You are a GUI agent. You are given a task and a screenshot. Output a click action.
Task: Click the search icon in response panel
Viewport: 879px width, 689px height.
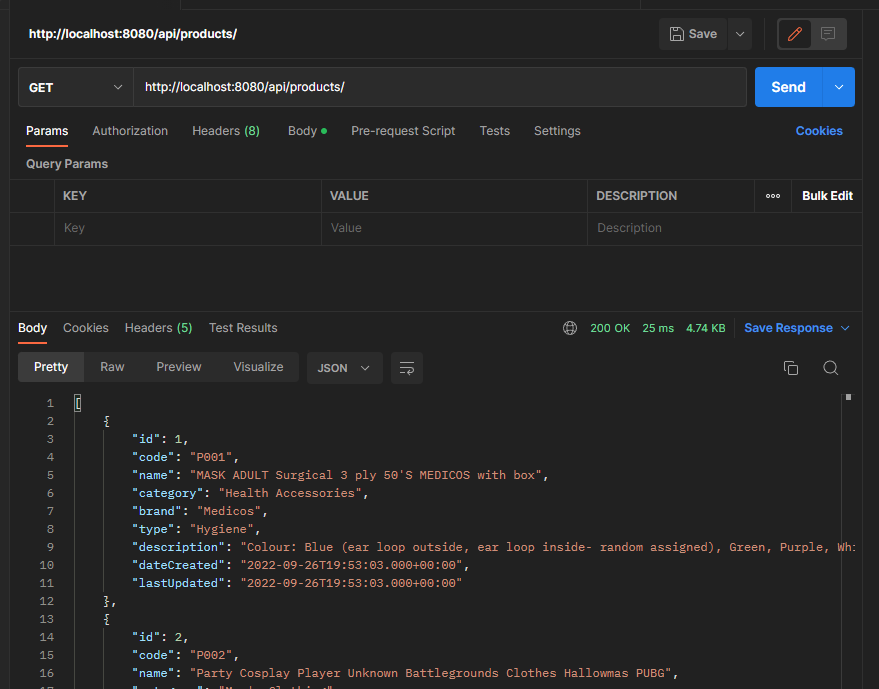click(x=830, y=368)
